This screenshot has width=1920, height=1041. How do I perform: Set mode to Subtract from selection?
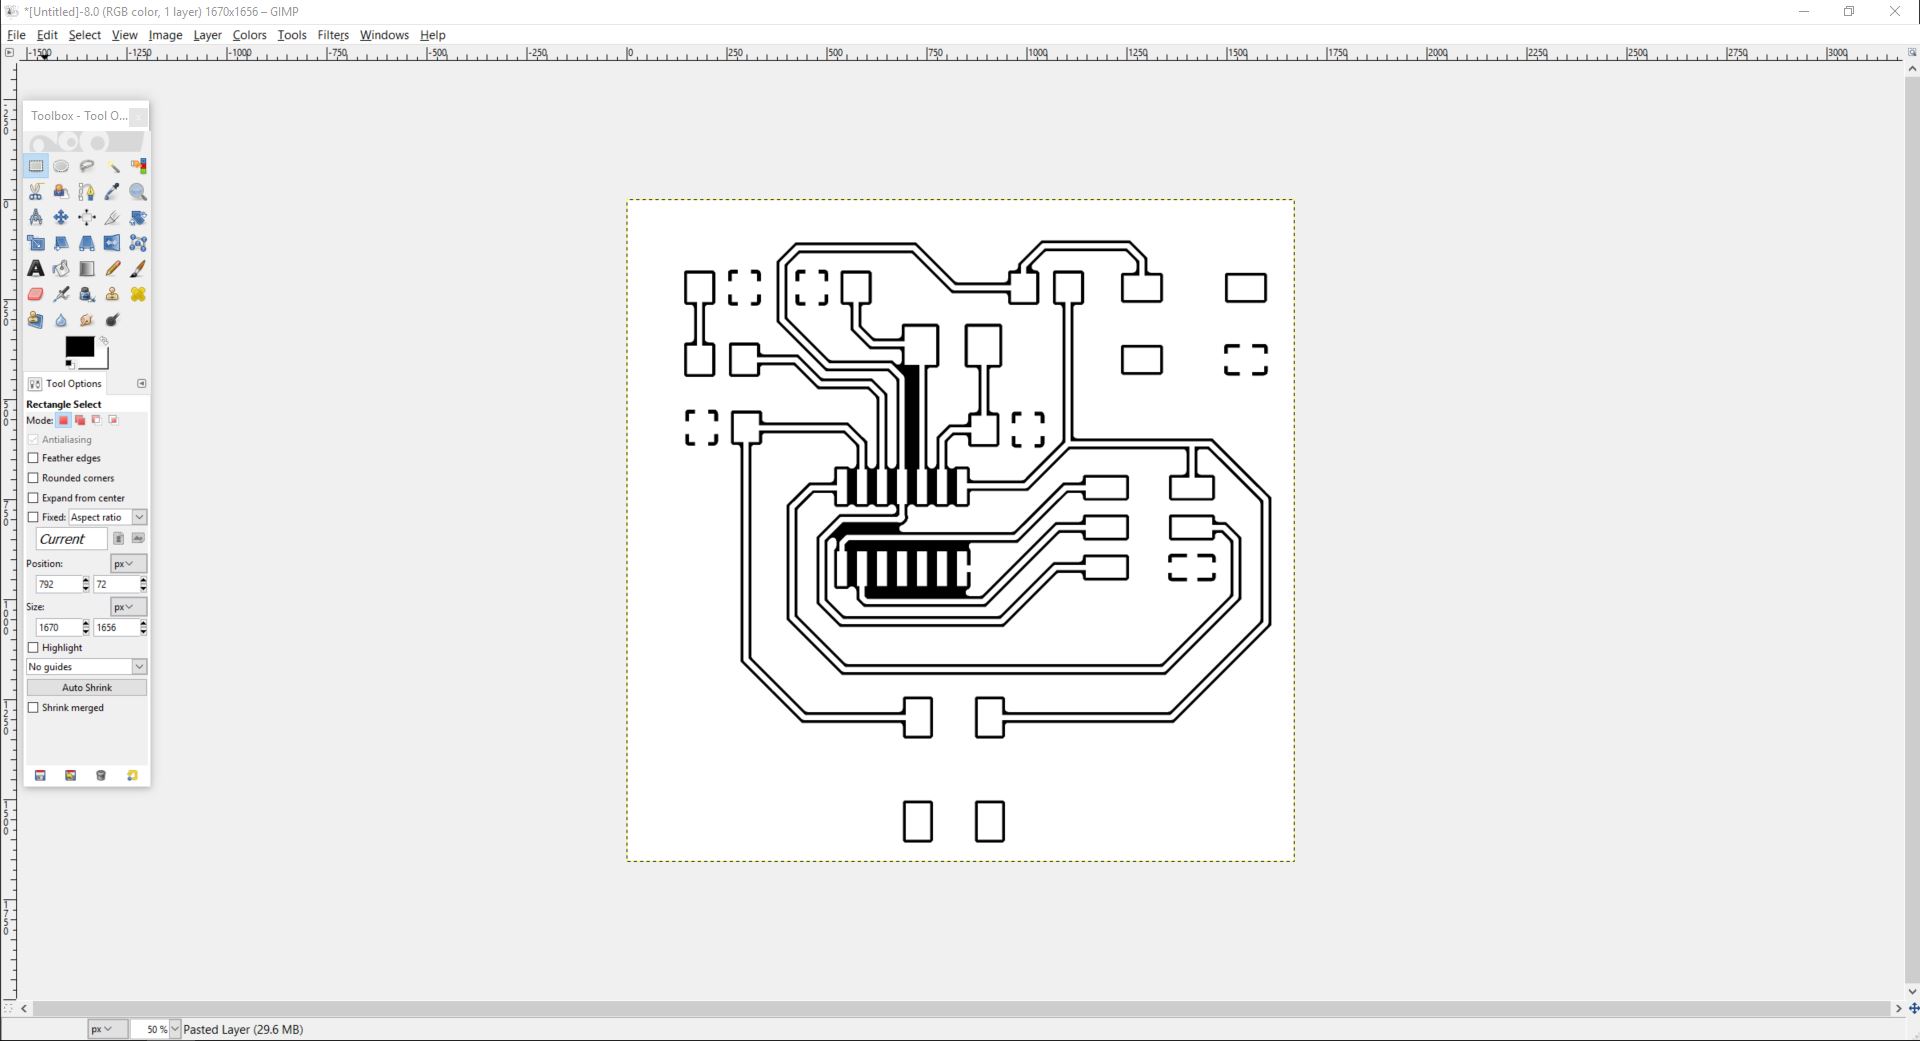[97, 420]
